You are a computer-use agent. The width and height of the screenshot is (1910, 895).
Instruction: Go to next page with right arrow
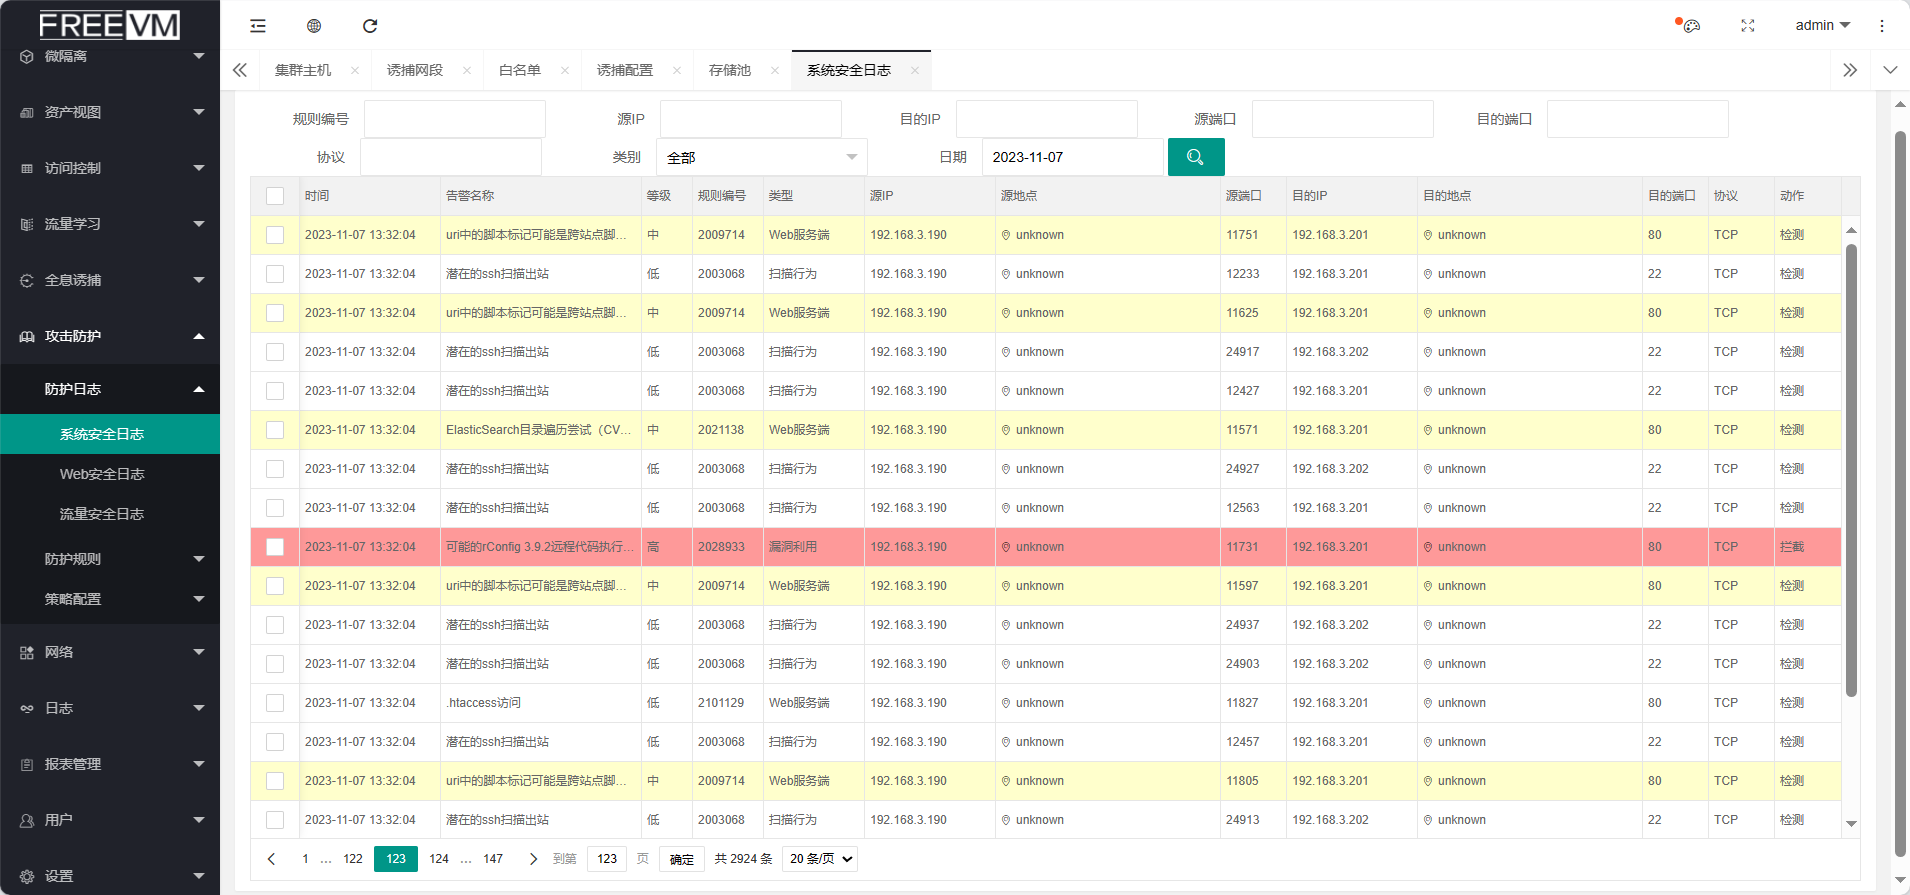click(x=533, y=859)
